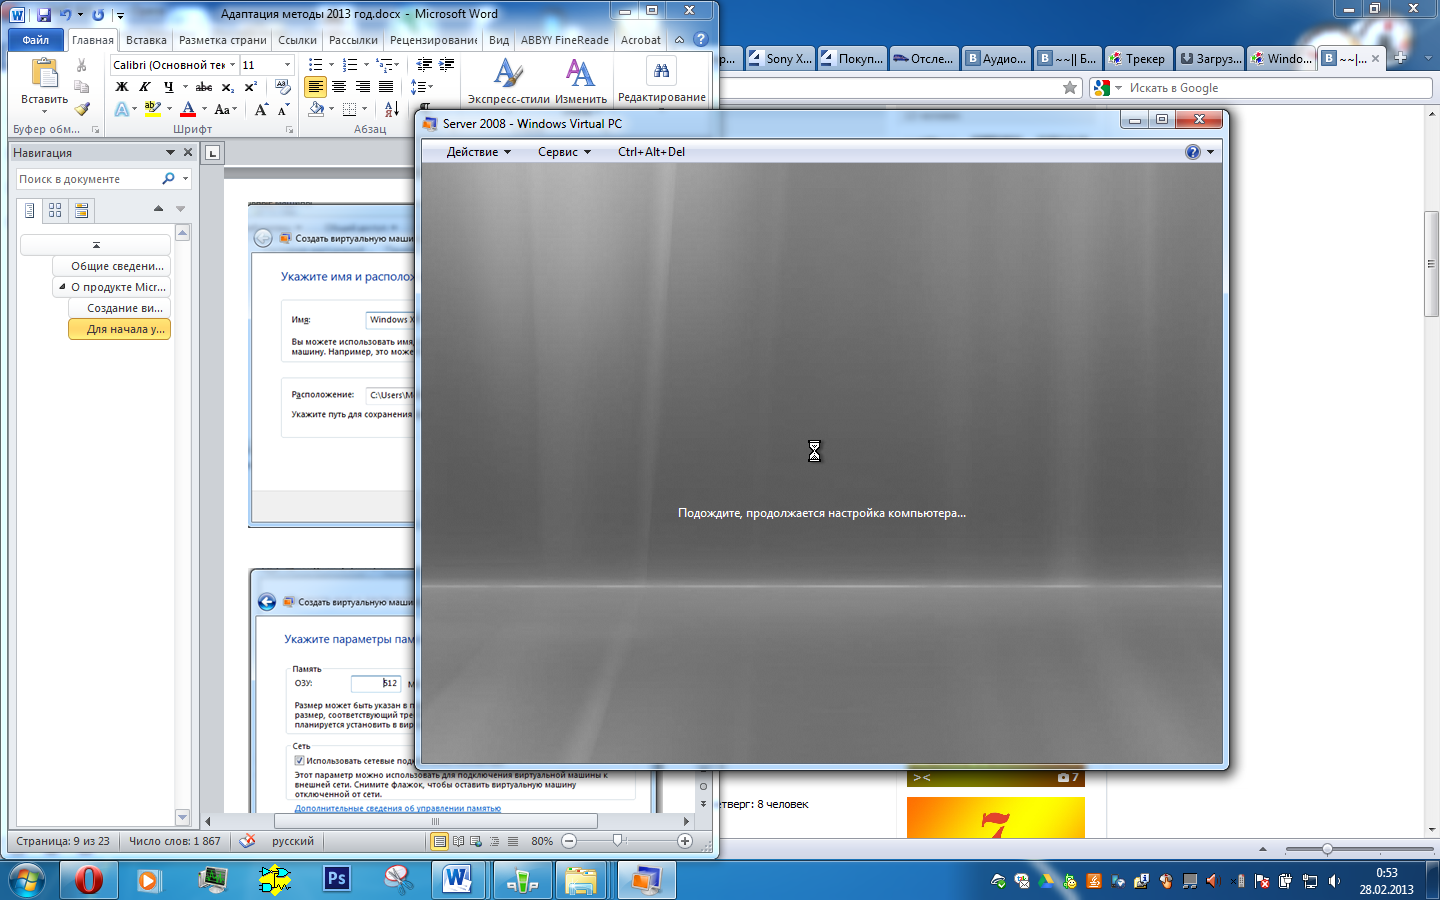Image resolution: width=1440 pixels, height=900 pixels.
Task: Expand the bullet list style dropdown arrow
Action: (x=332, y=65)
